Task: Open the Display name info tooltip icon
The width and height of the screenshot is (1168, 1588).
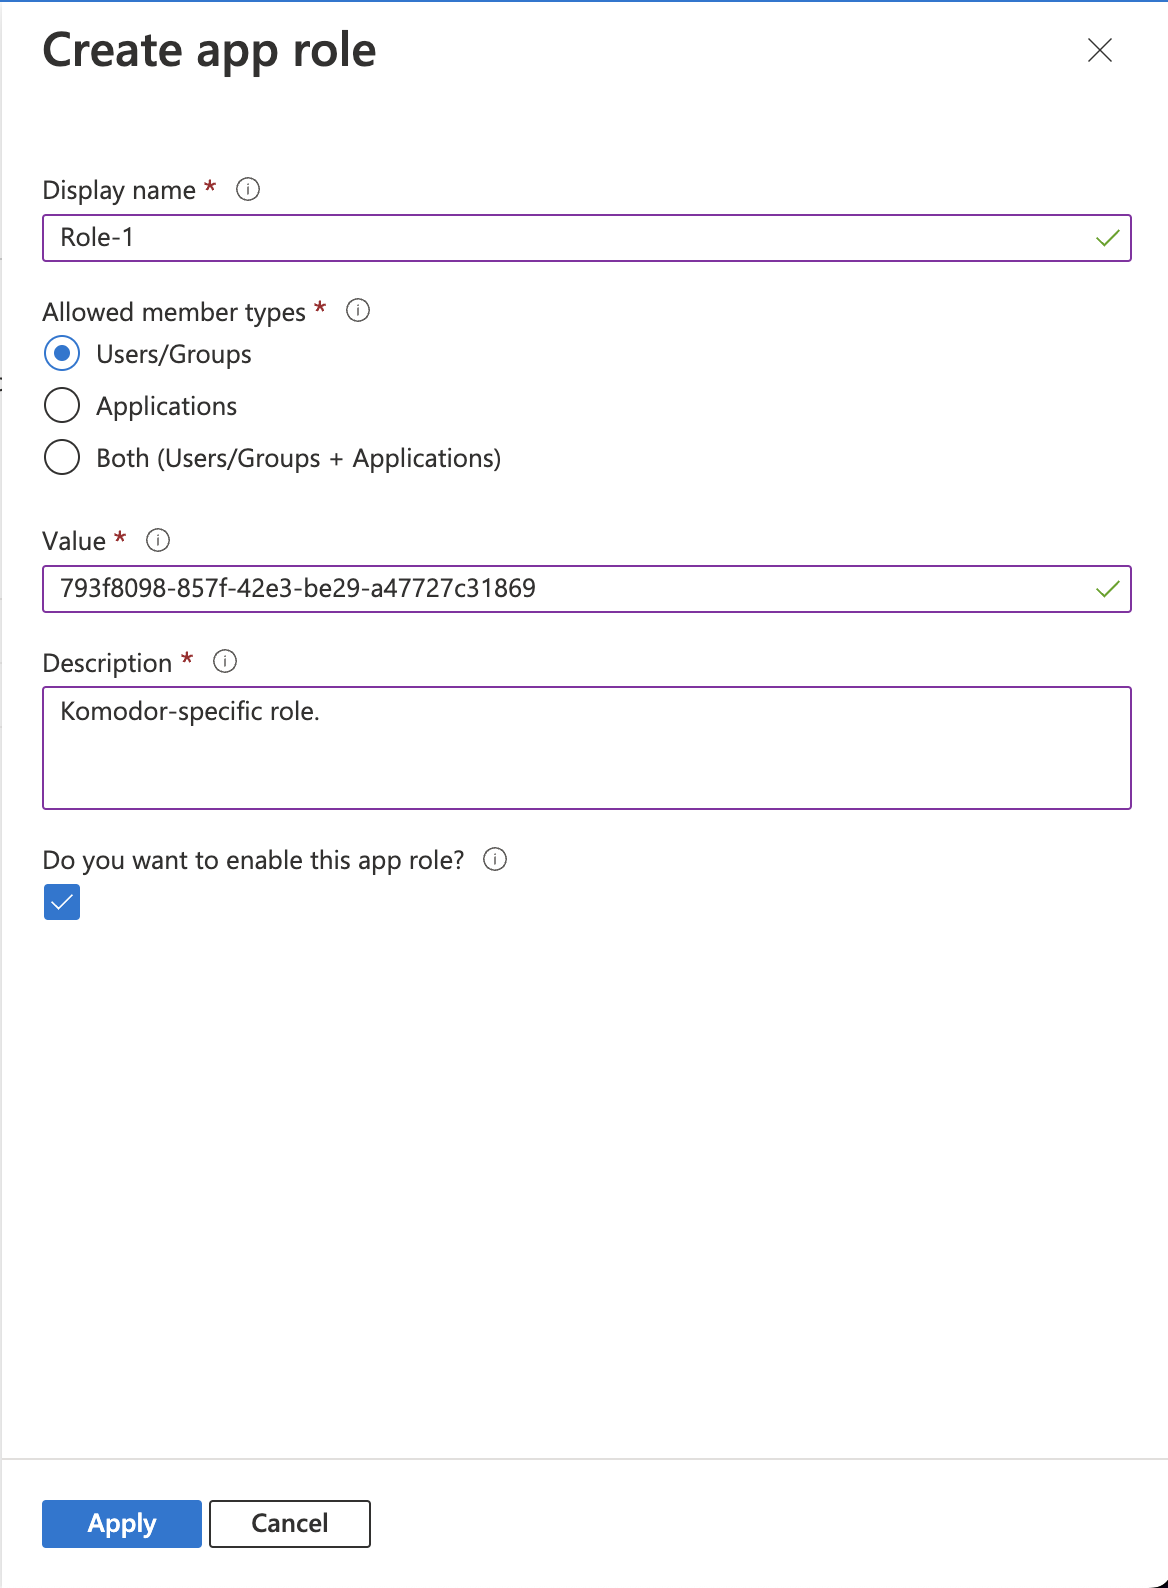Action: tap(248, 189)
